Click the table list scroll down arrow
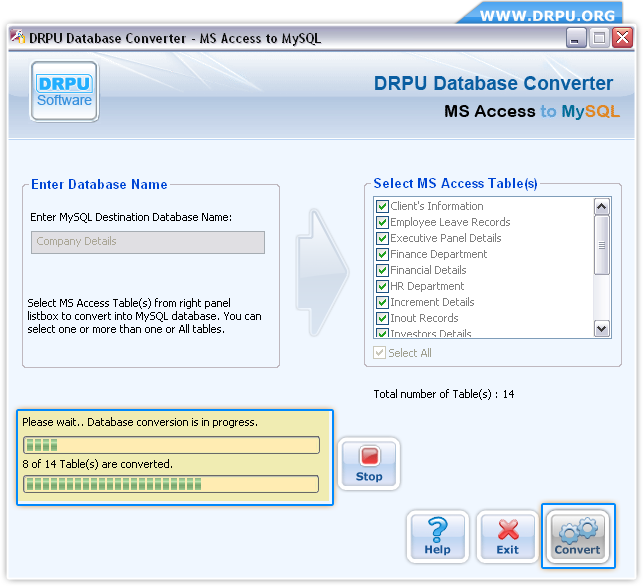This screenshot has width=643, height=586. [x=602, y=328]
